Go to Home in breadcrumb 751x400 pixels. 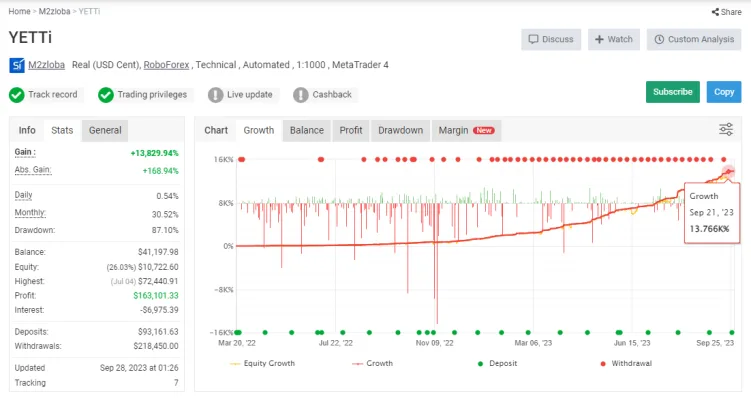click(x=19, y=11)
